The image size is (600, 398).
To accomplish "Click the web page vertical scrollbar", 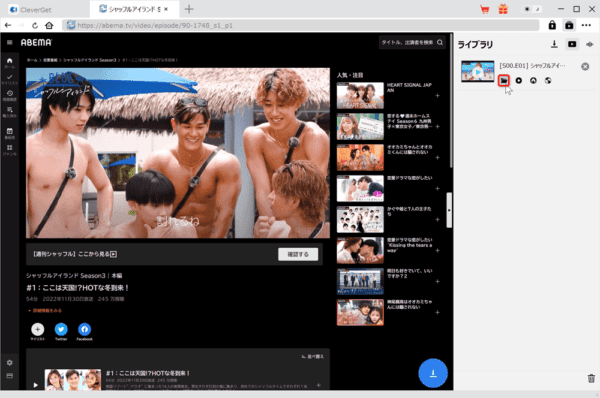I will [x=452, y=101].
